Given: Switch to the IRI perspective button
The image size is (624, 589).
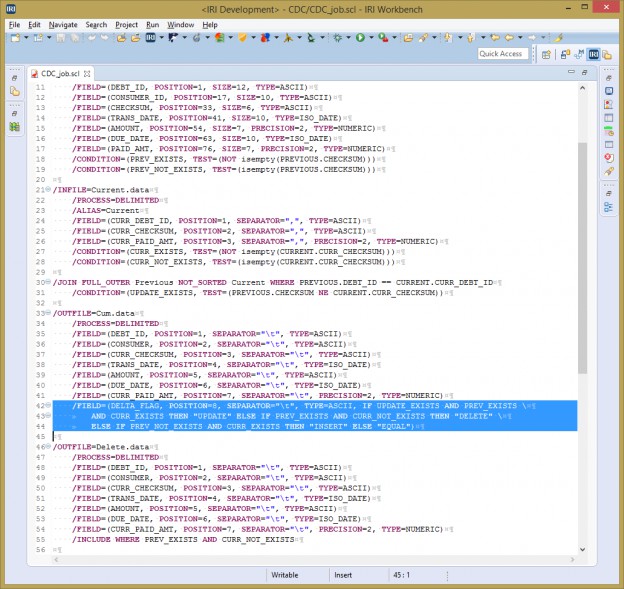Looking at the screenshot, I should (594, 54).
